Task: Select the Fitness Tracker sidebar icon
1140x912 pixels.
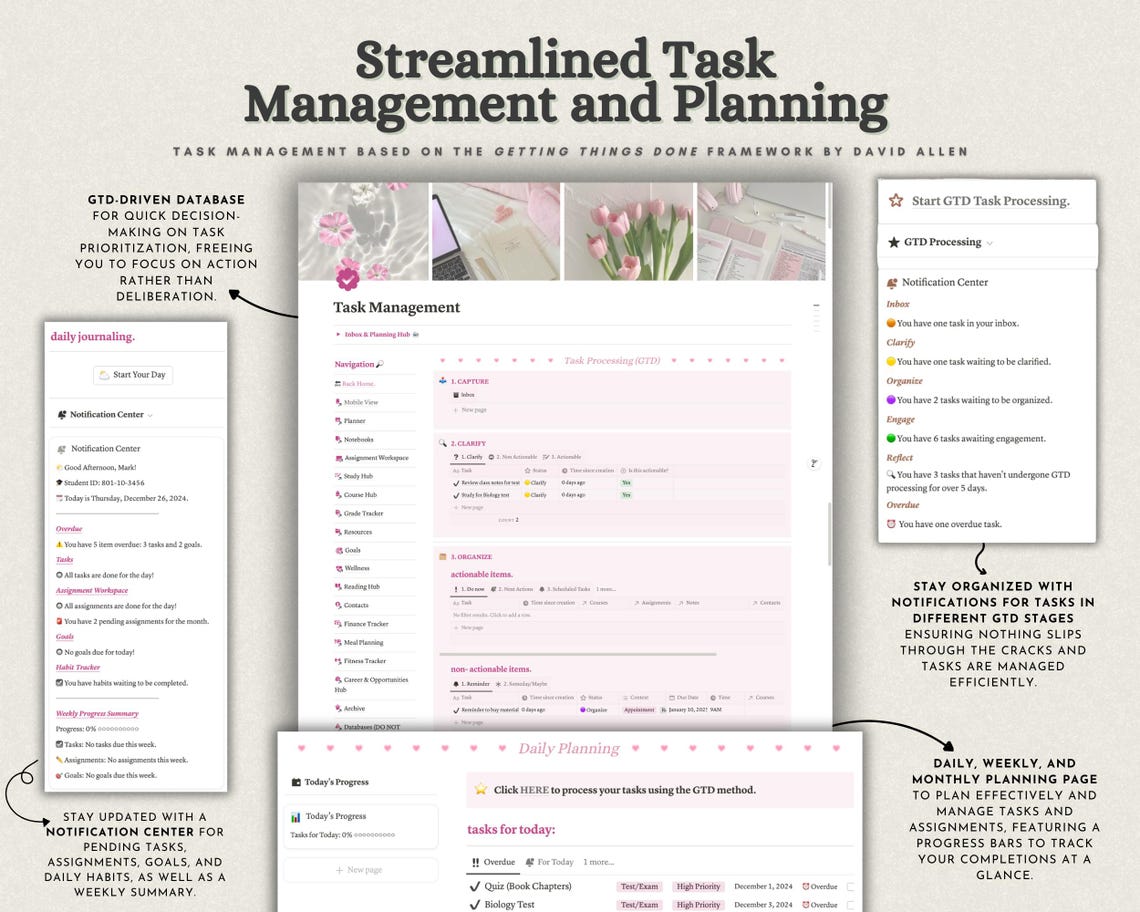Action: 337,661
